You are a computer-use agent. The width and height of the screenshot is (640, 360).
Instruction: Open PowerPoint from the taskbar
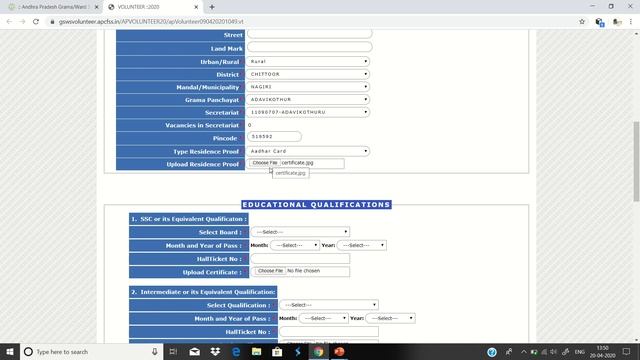tap(339, 351)
